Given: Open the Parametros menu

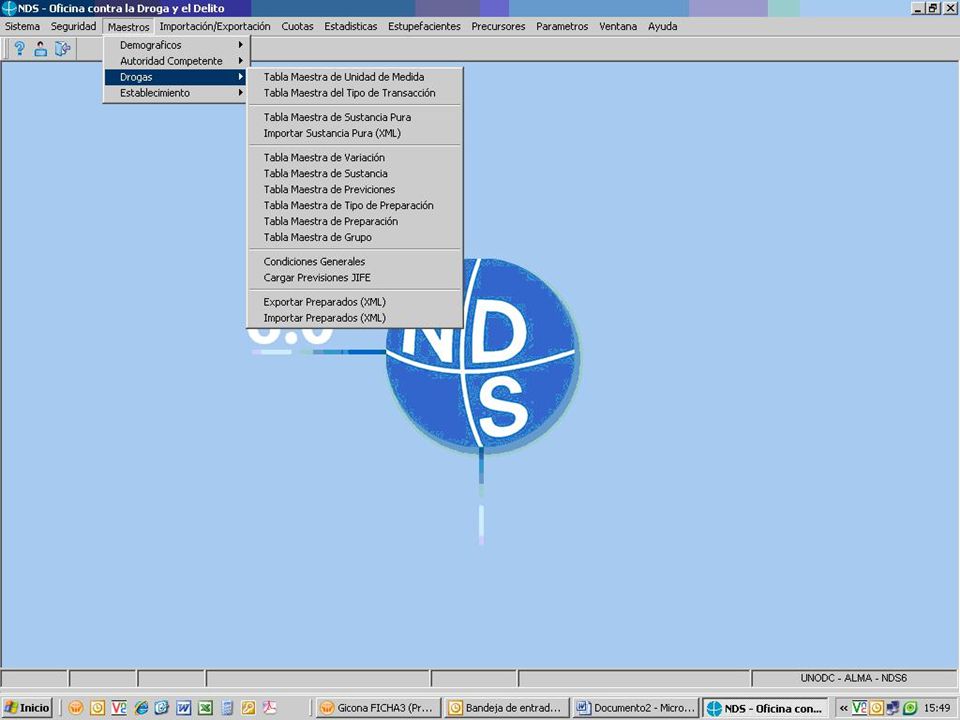Looking at the screenshot, I should point(562,26).
